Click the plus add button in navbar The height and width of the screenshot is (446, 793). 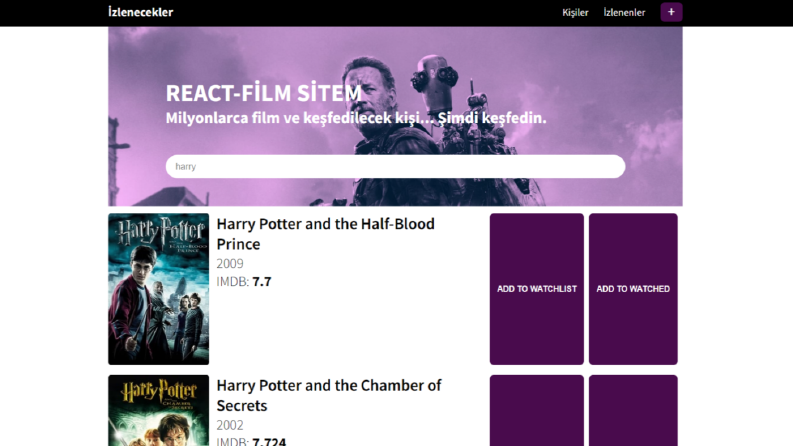pyautogui.click(x=671, y=12)
